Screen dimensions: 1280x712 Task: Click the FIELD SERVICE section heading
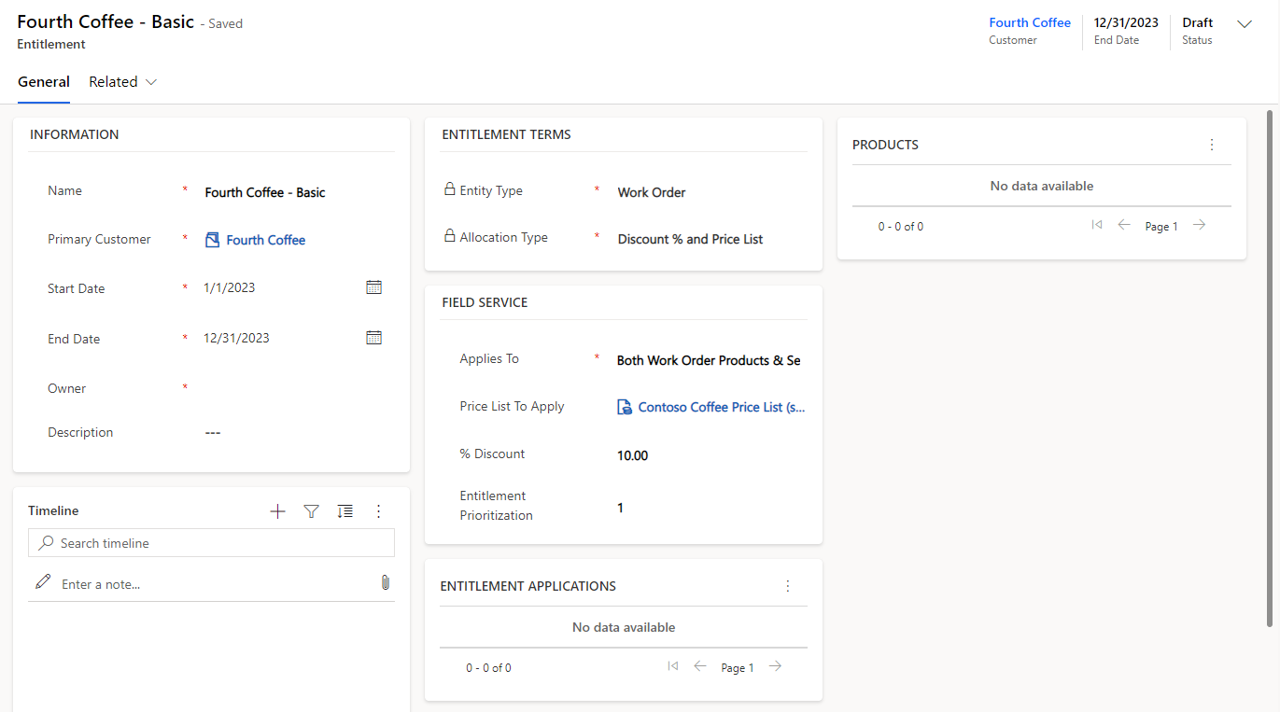coord(485,302)
